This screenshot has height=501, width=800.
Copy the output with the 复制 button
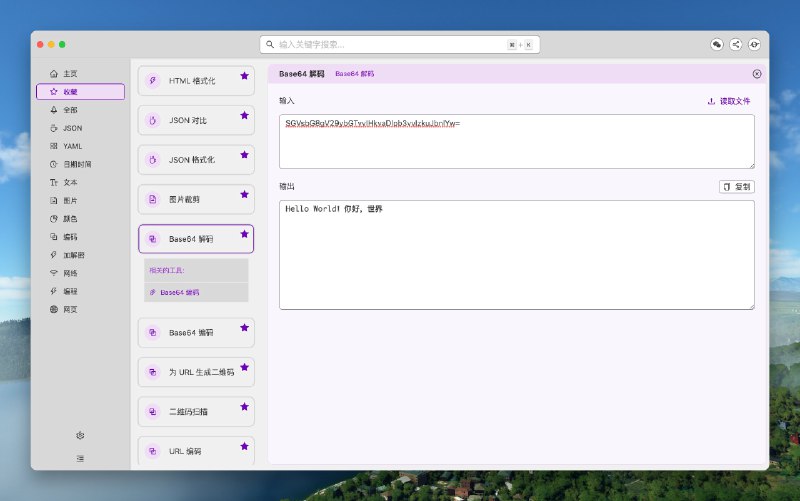tap(737, 187)
